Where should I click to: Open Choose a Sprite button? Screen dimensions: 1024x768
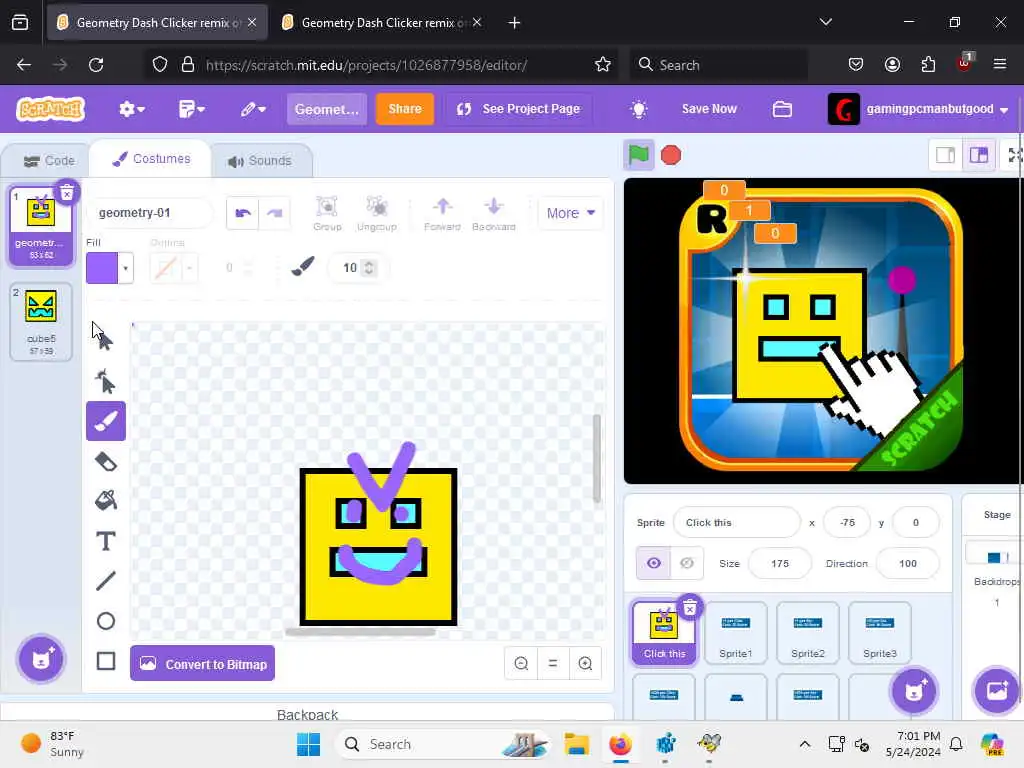pos(914,690)
